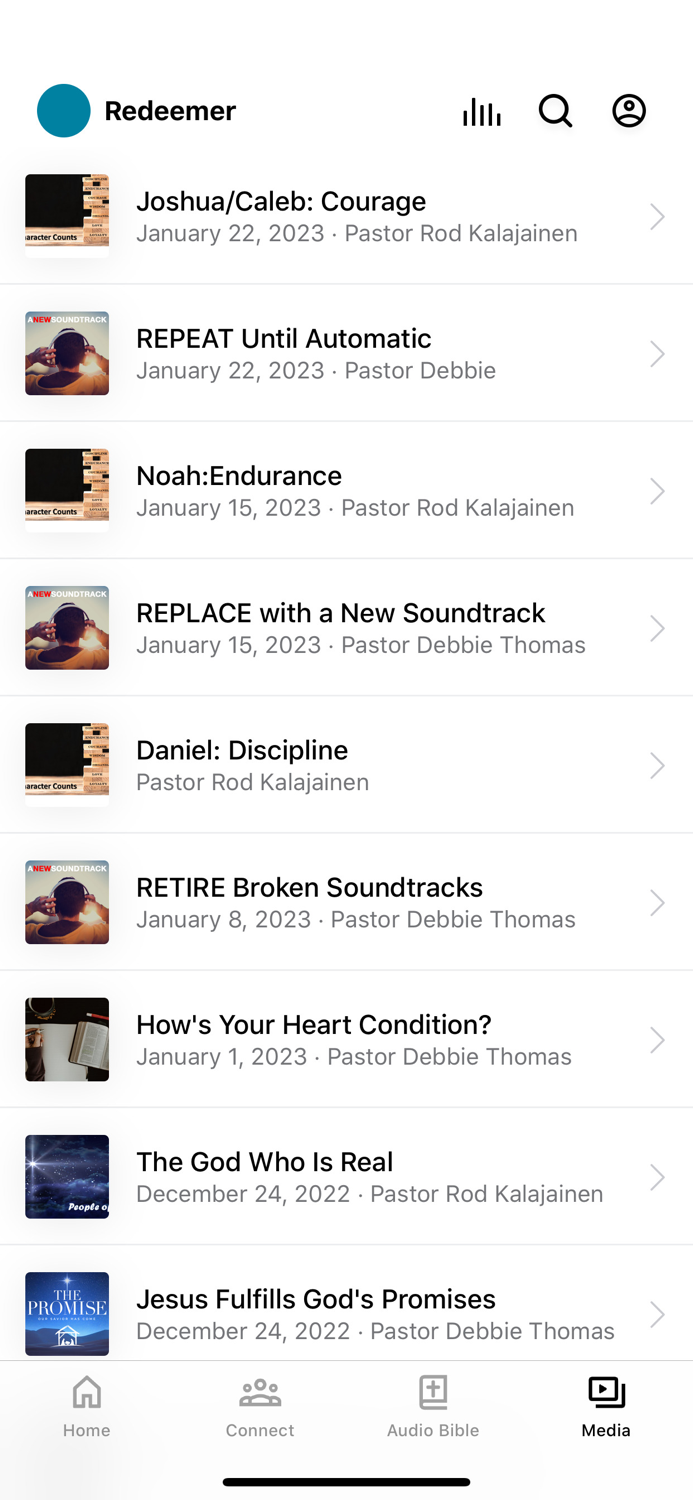Expand the Jesus Fulfills God's Promises chevron
The image size is (693, 1500).
click(657, 1314)
